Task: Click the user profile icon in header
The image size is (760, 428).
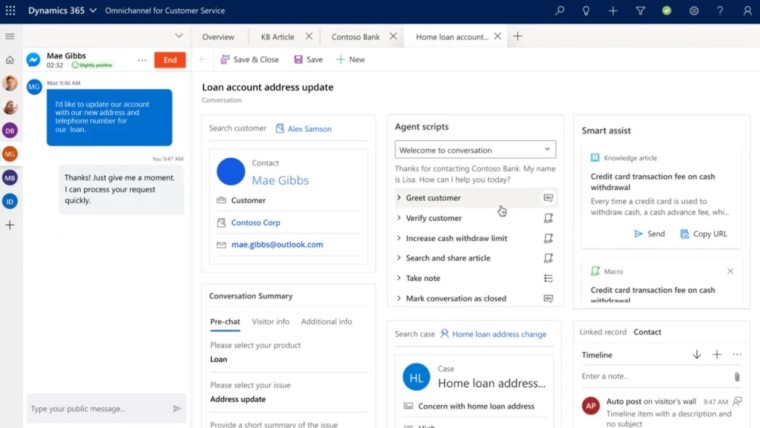Action: [747, 10]
